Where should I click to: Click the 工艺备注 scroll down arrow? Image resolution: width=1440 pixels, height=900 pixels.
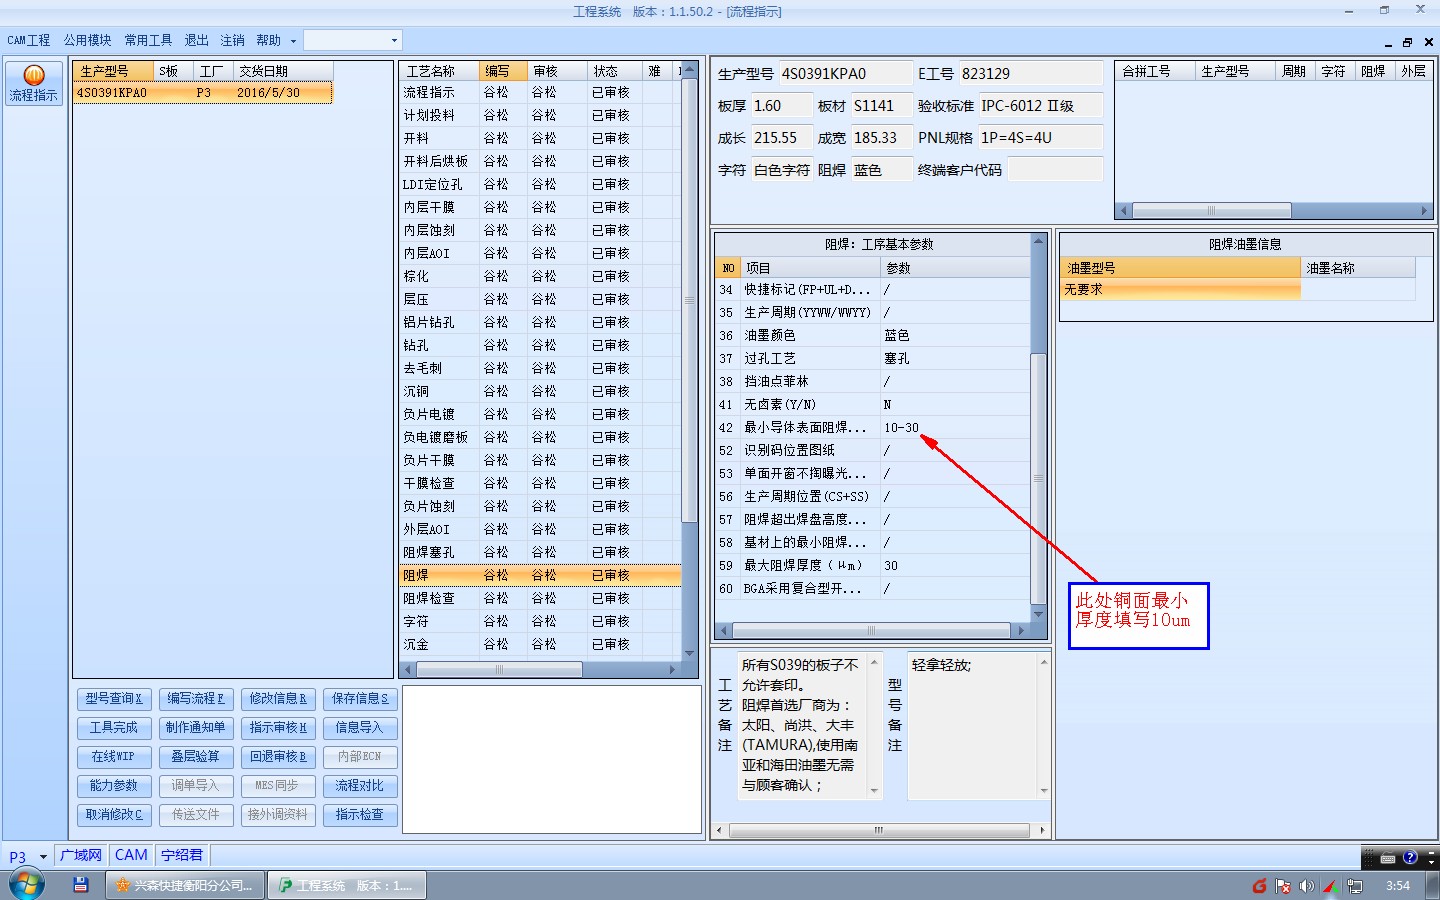(x=874, y=791)
